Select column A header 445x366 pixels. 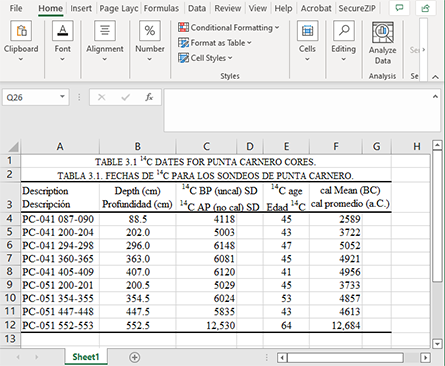pyautogui.click(x=60, y=147)
